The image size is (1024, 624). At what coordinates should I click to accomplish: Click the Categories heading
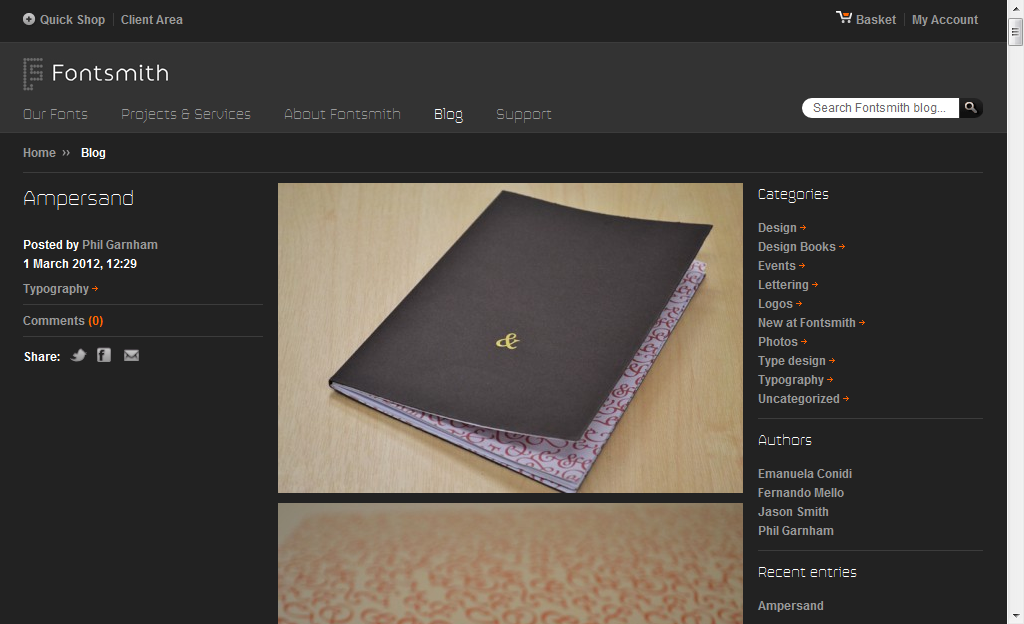tap(793, 195)
